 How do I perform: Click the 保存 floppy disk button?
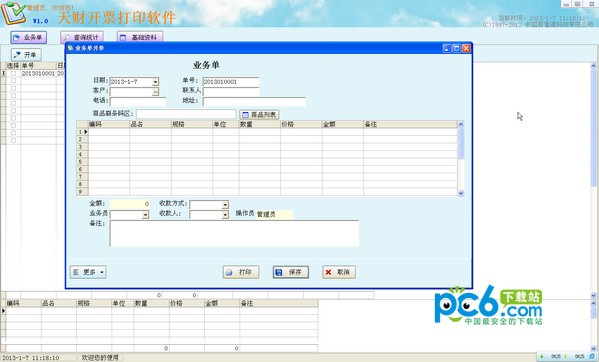coord(291,272)
